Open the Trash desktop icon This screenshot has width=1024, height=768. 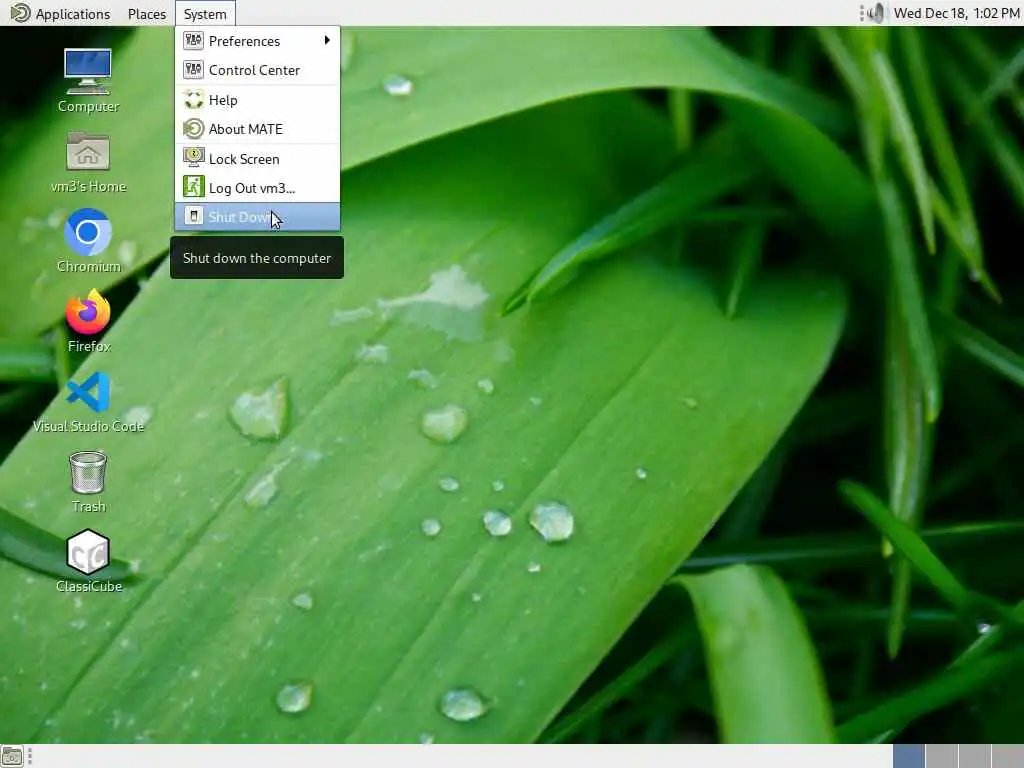[x=88, y=472]
